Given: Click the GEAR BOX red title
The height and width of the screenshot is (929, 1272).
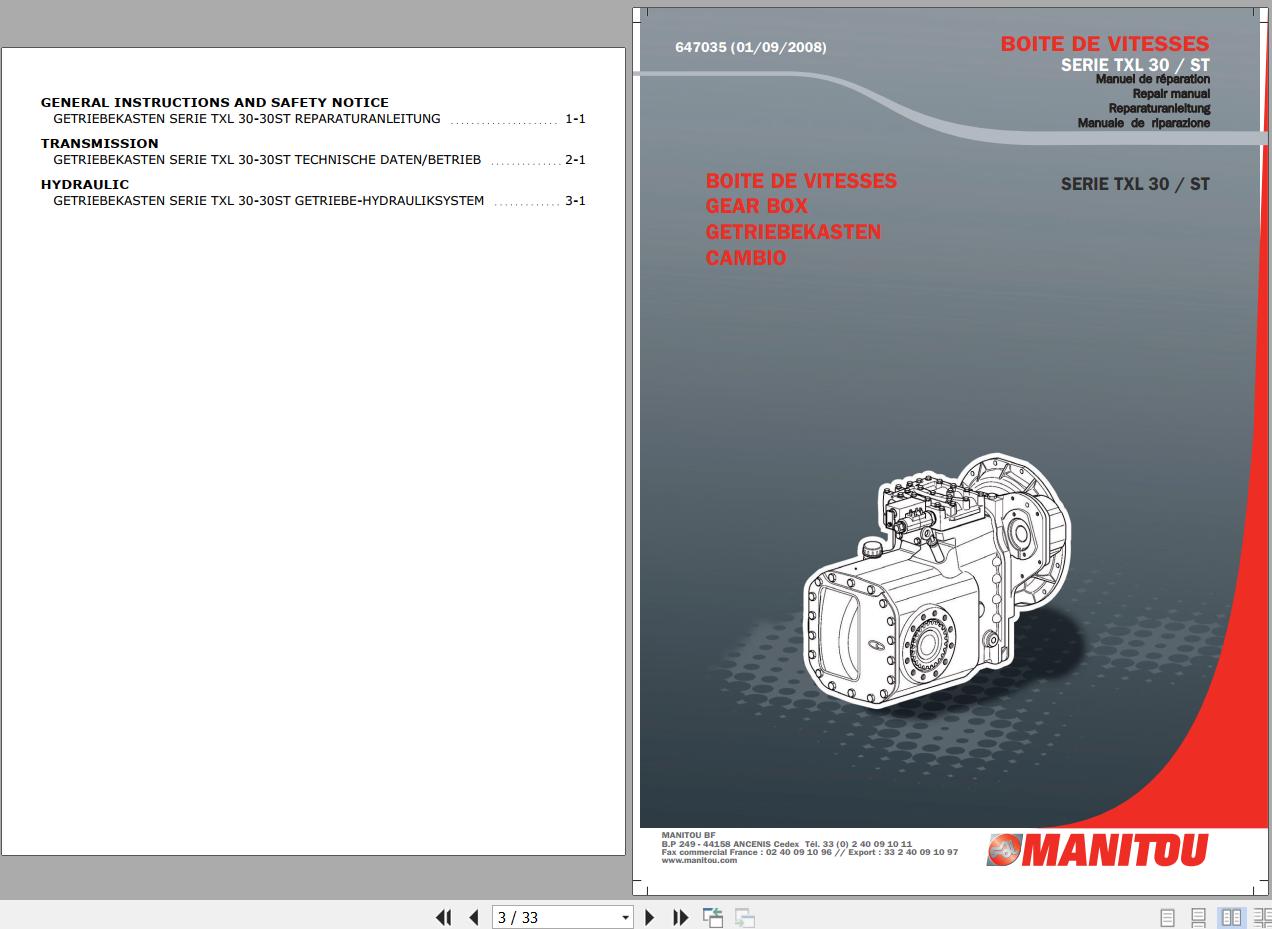Looking at the screenshot, I should click(757, 206).
